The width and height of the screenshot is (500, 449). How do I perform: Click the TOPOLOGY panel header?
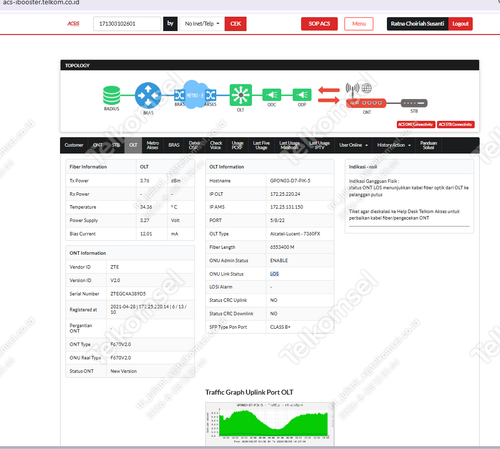tap(270, 65)
